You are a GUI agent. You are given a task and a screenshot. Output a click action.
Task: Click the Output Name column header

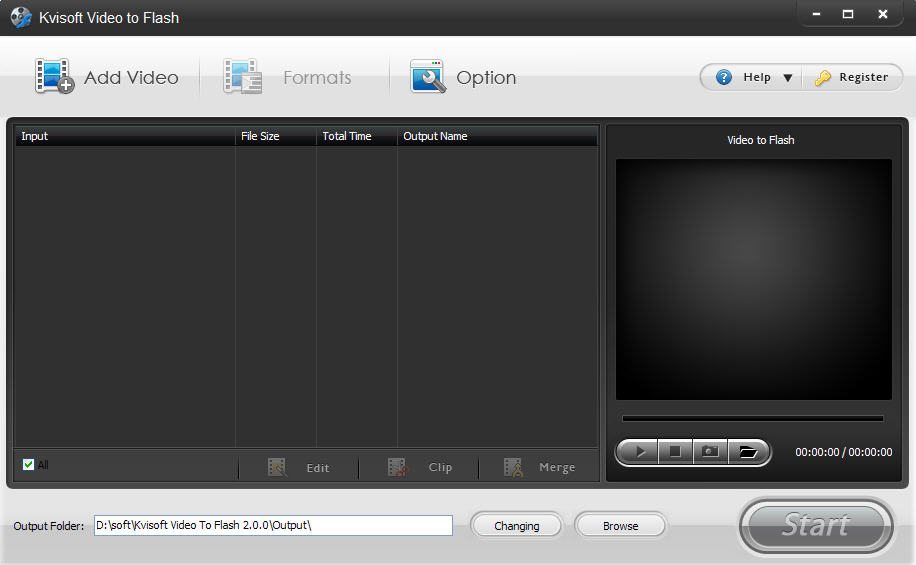[498, 136]
